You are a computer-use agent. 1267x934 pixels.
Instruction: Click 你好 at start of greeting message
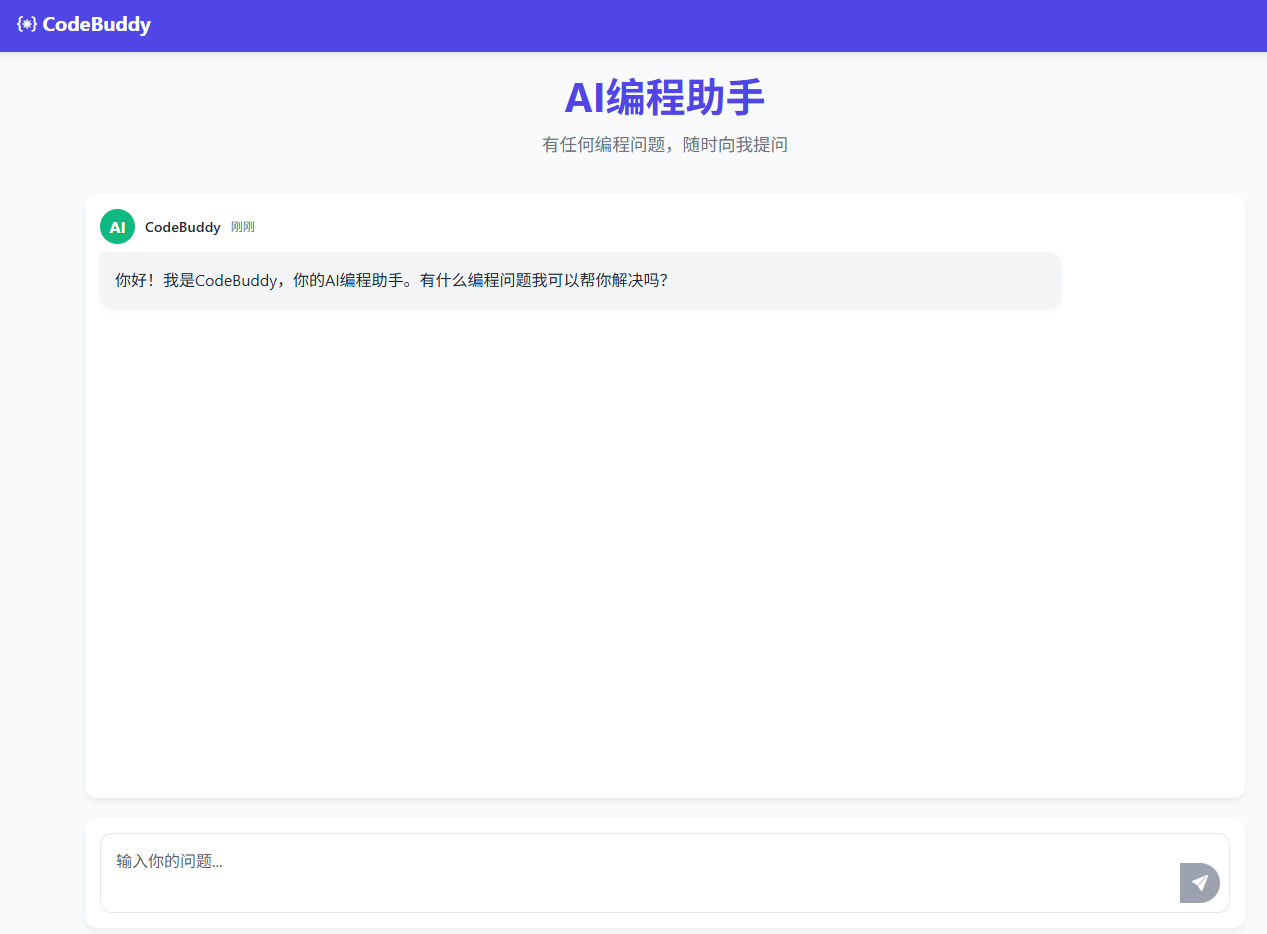click(x=130, y=281)
